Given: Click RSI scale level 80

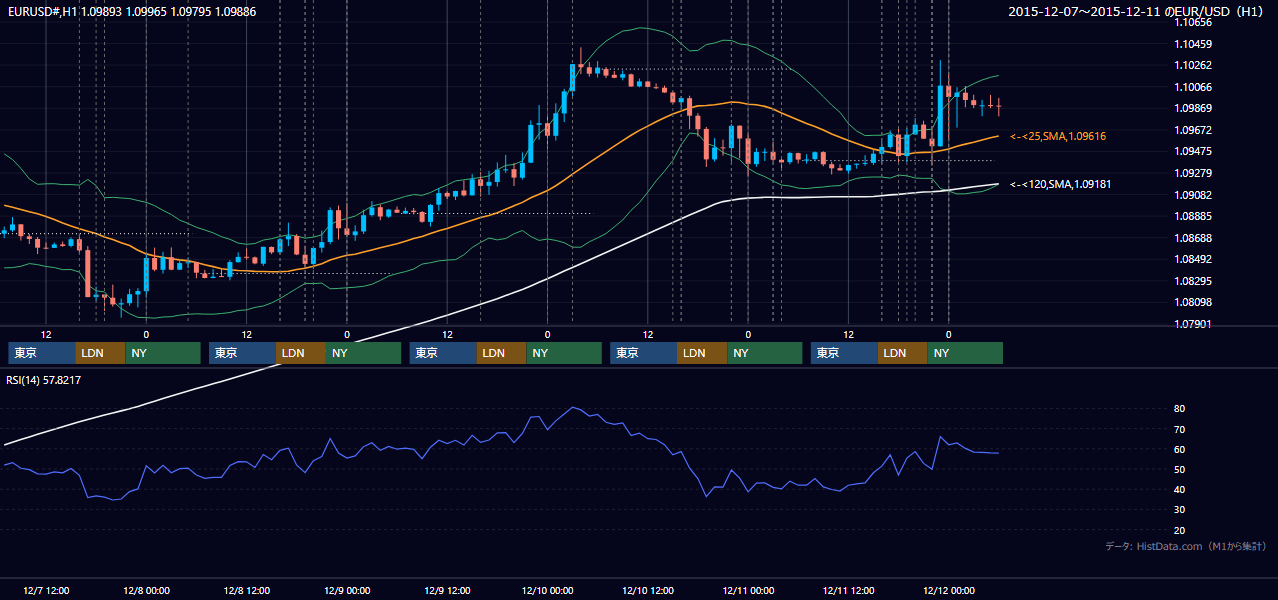Looking at the screenshot, I should (1180, 409).
